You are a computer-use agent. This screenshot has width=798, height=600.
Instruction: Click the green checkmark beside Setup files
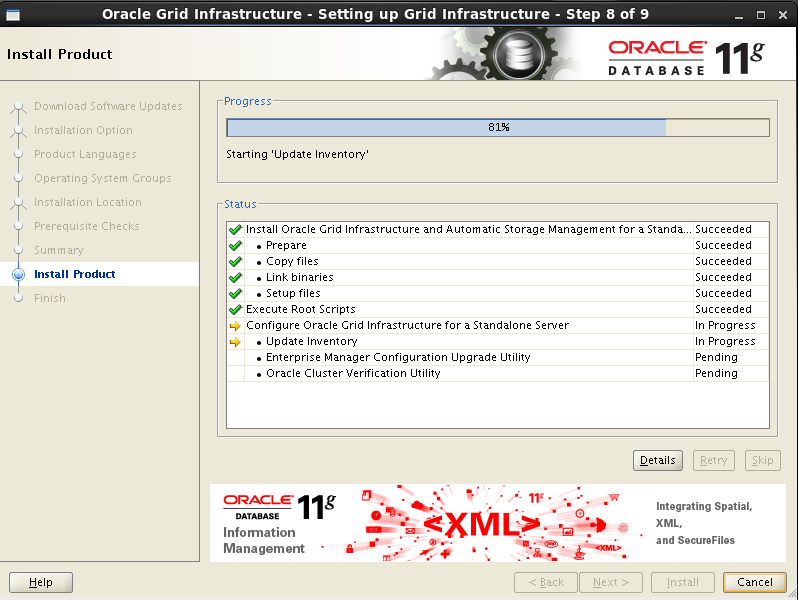point(235,294)
